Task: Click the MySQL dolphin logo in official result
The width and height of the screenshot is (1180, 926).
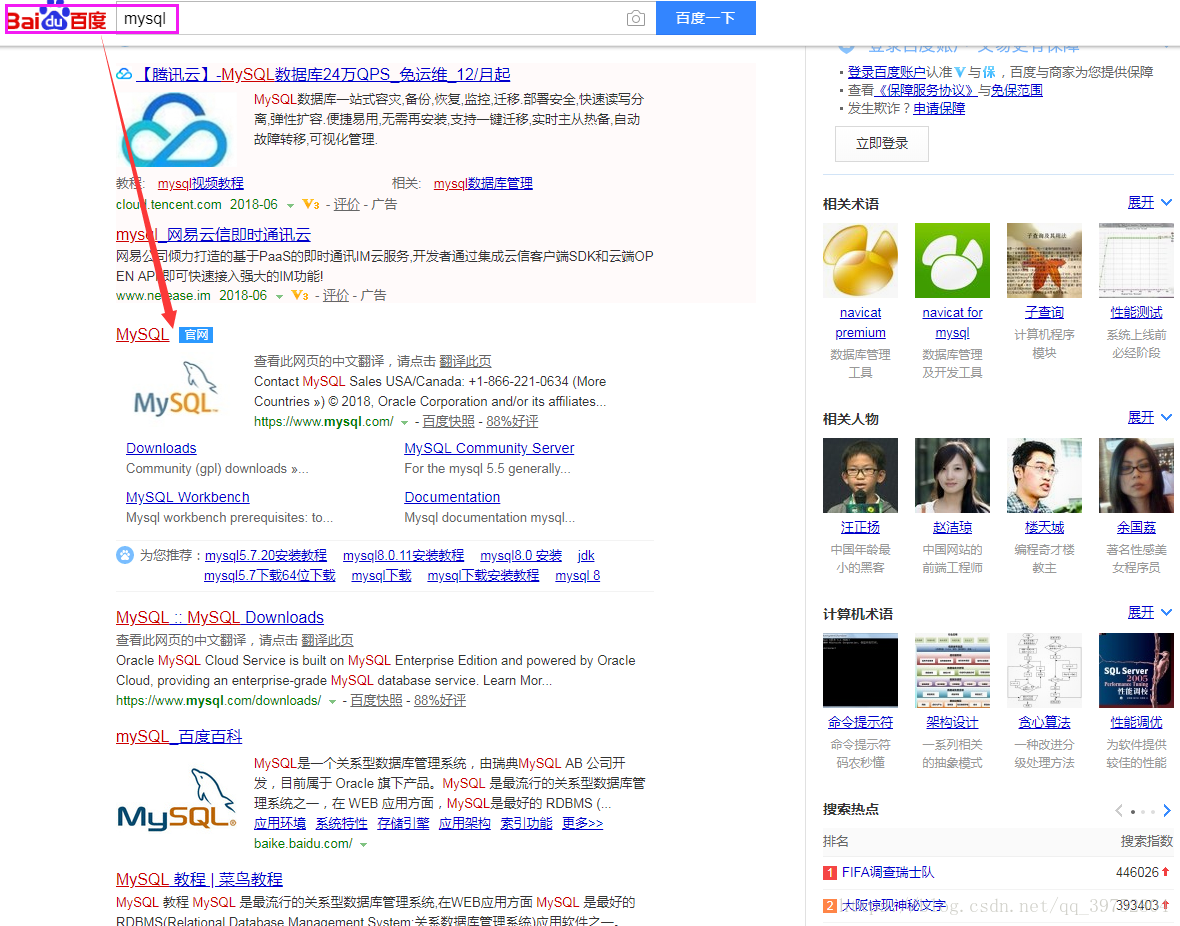Action: click(x=176, y=388)
